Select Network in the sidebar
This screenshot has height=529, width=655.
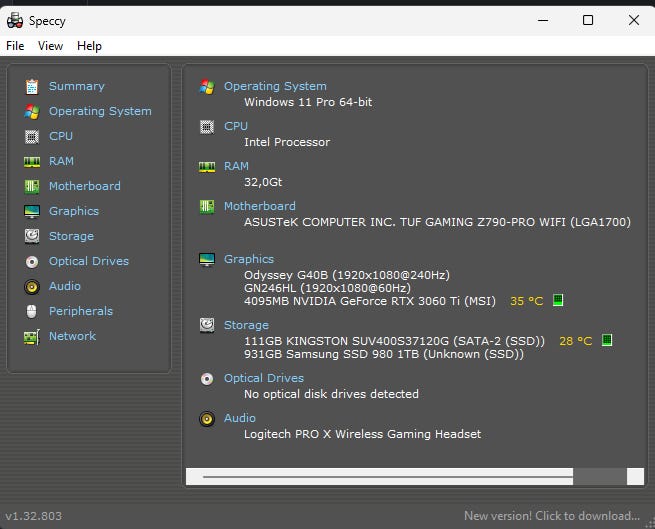72,336
